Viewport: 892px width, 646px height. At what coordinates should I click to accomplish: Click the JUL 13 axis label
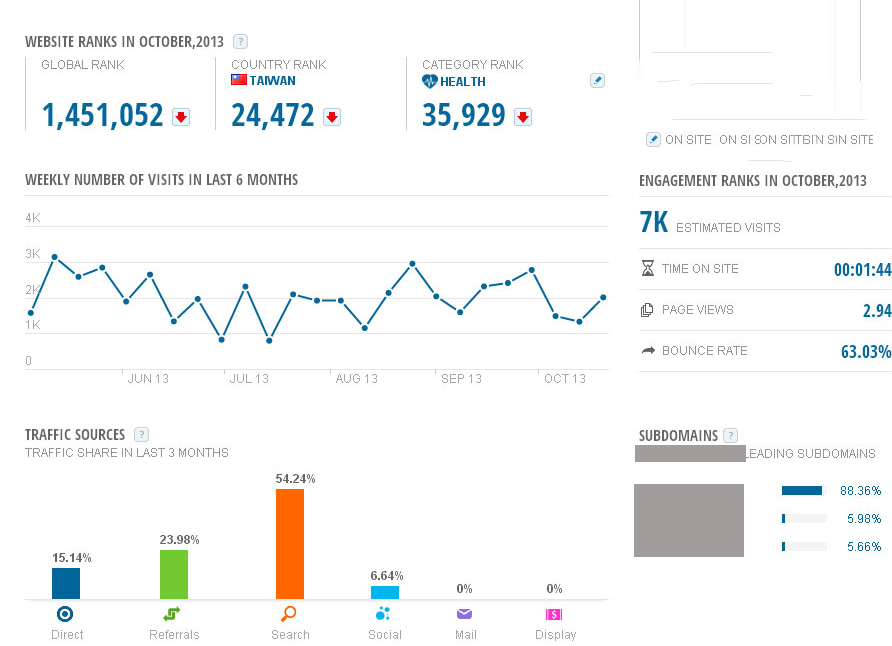click(249, 379)
